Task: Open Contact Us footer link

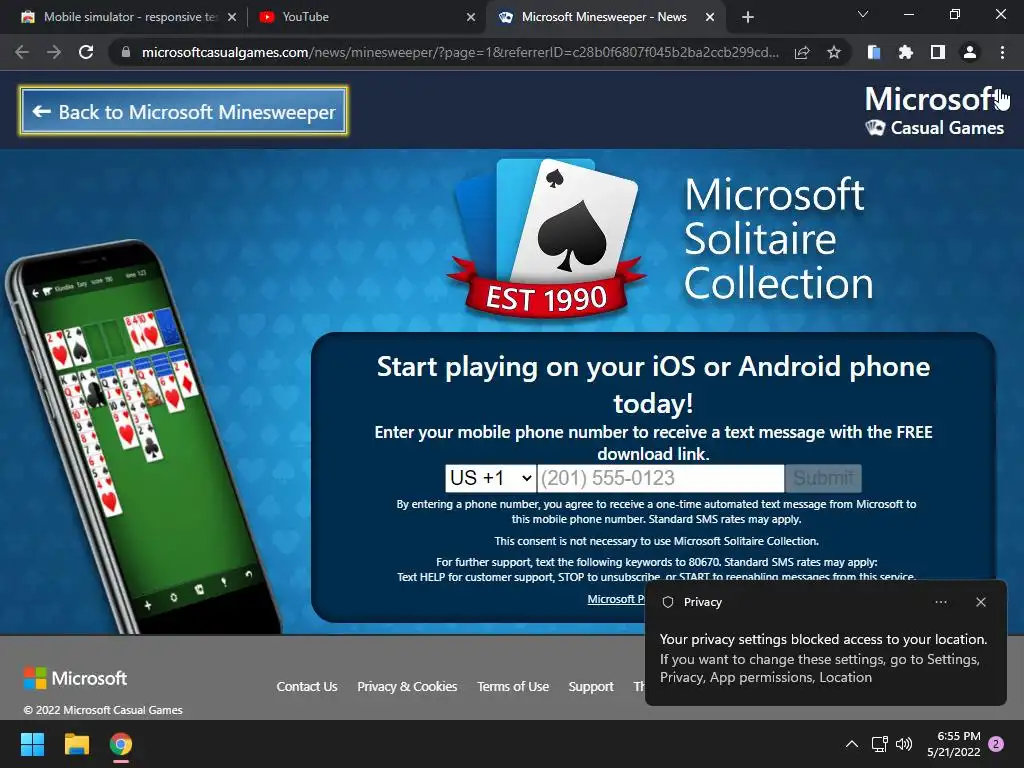Action: [307, 686]
